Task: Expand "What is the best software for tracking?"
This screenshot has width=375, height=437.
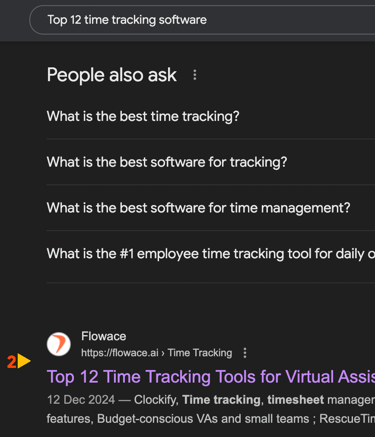Action: pos(211,162)
